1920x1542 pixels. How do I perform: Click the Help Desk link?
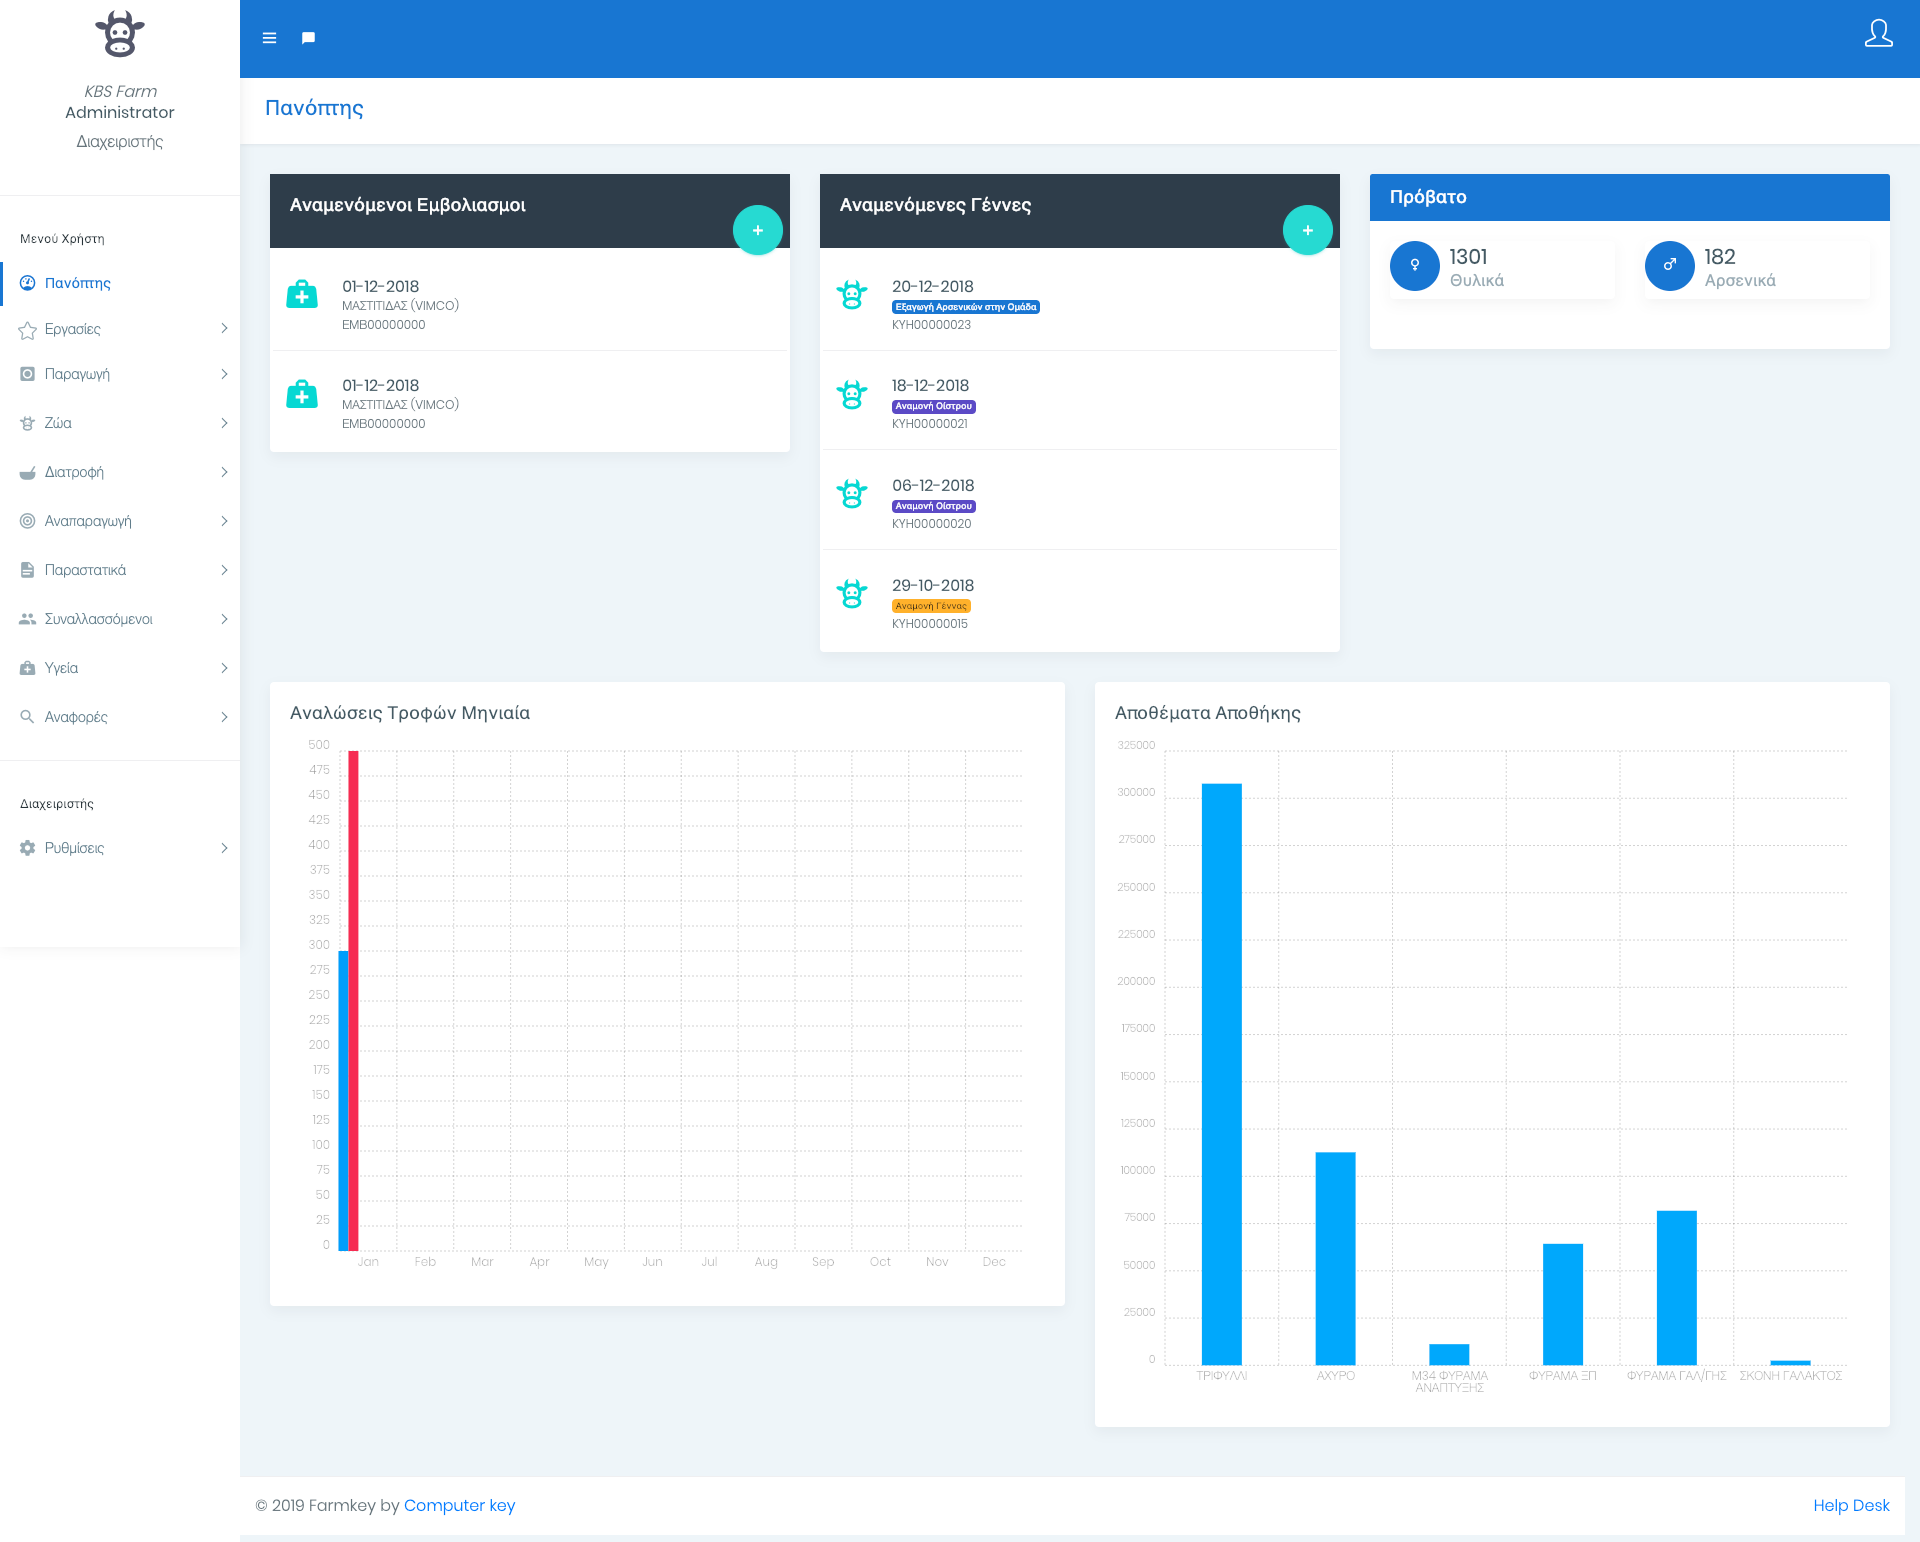point(1851,1505)
